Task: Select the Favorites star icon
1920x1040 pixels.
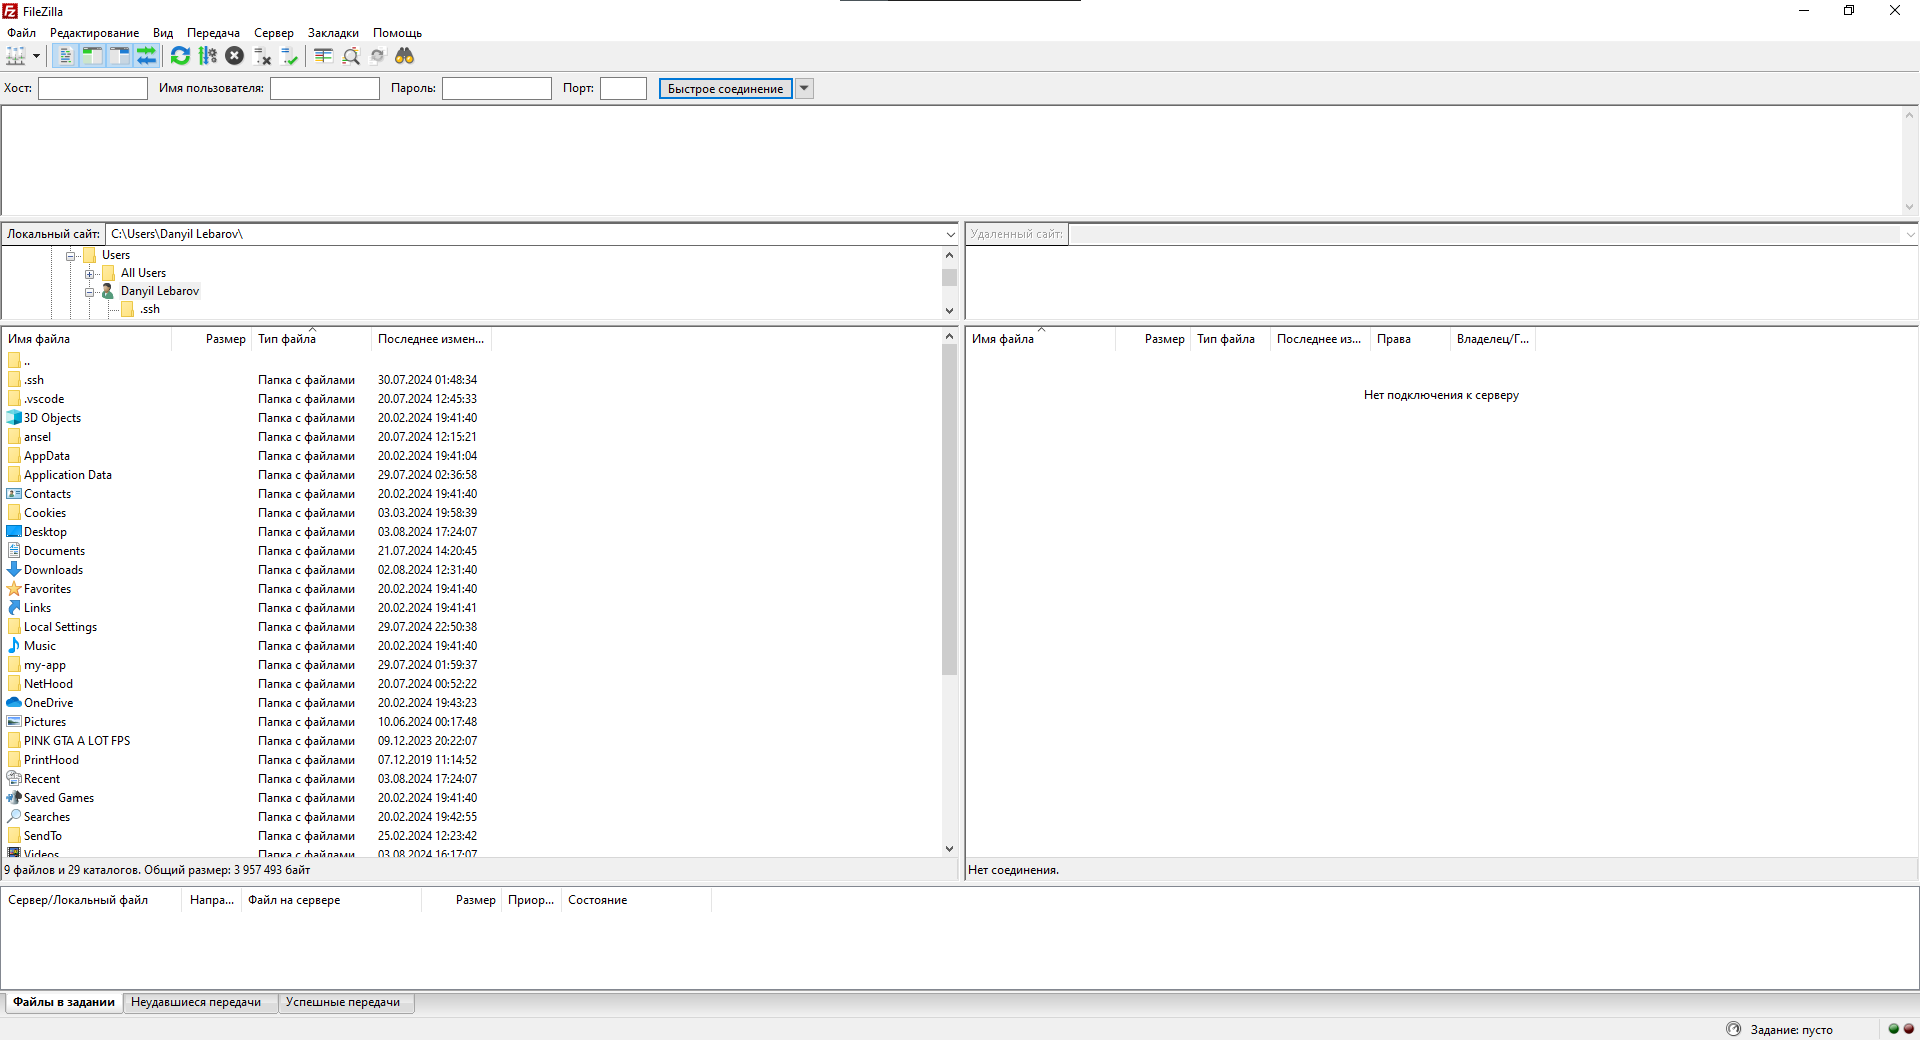Action: (14, 589)
